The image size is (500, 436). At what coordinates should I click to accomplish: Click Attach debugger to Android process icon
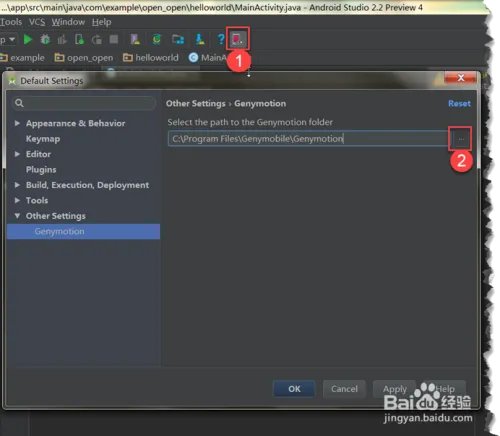pos(79,40)
